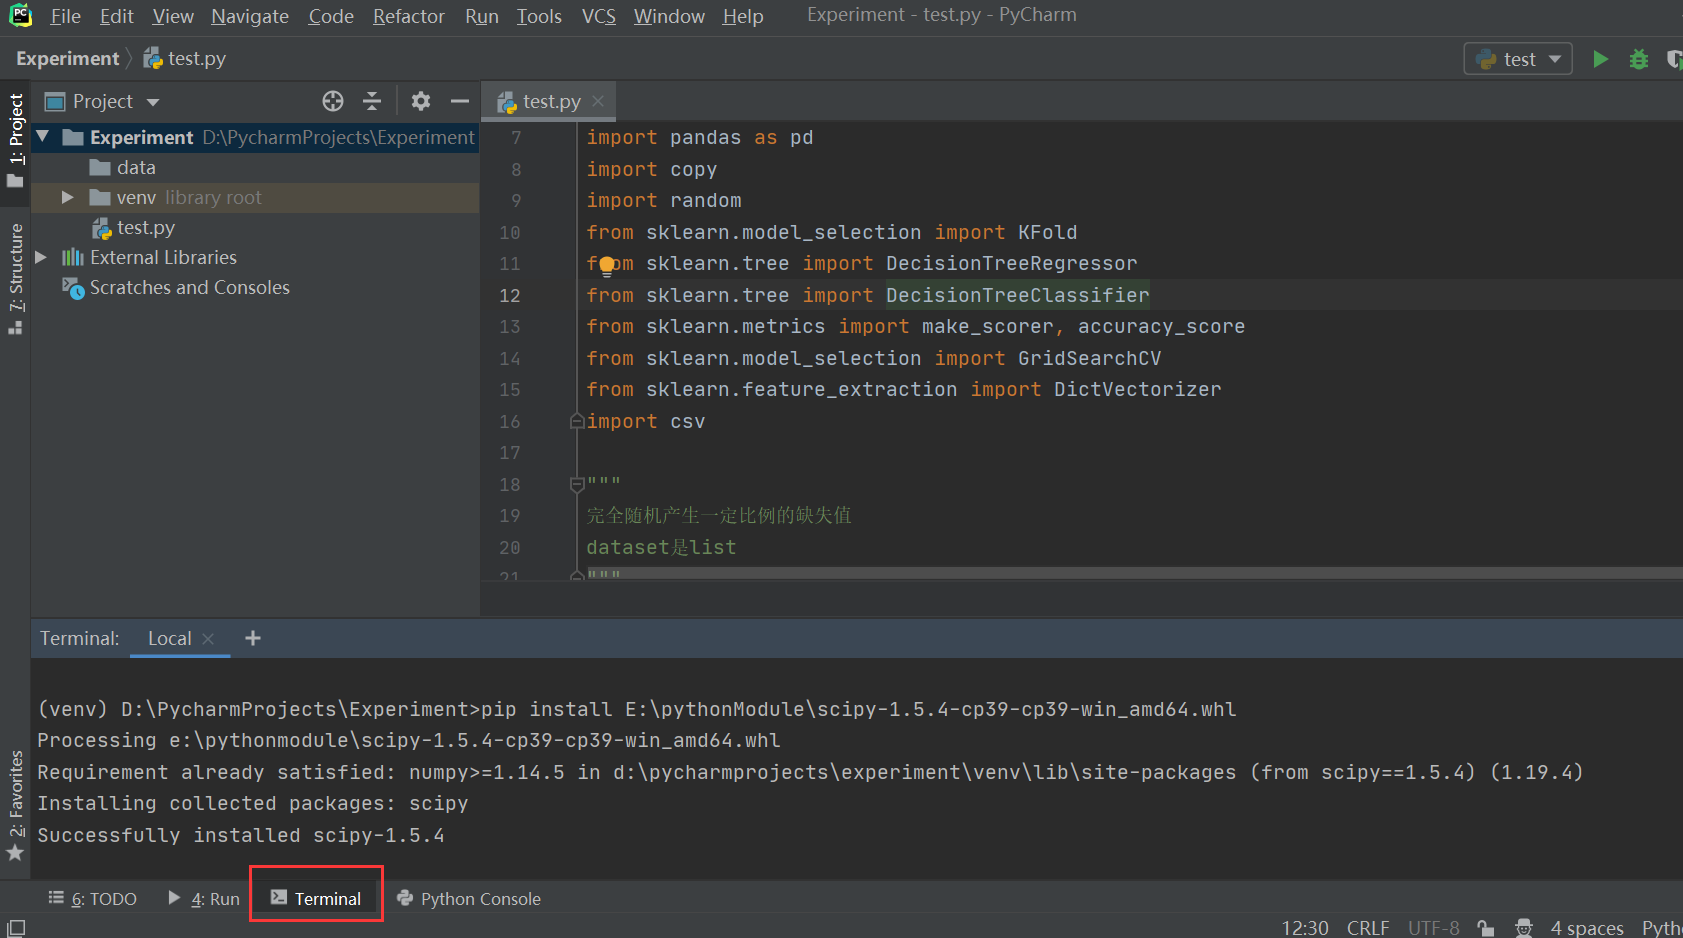
Task: Open the Help menu
Action: tap(743, 16)
